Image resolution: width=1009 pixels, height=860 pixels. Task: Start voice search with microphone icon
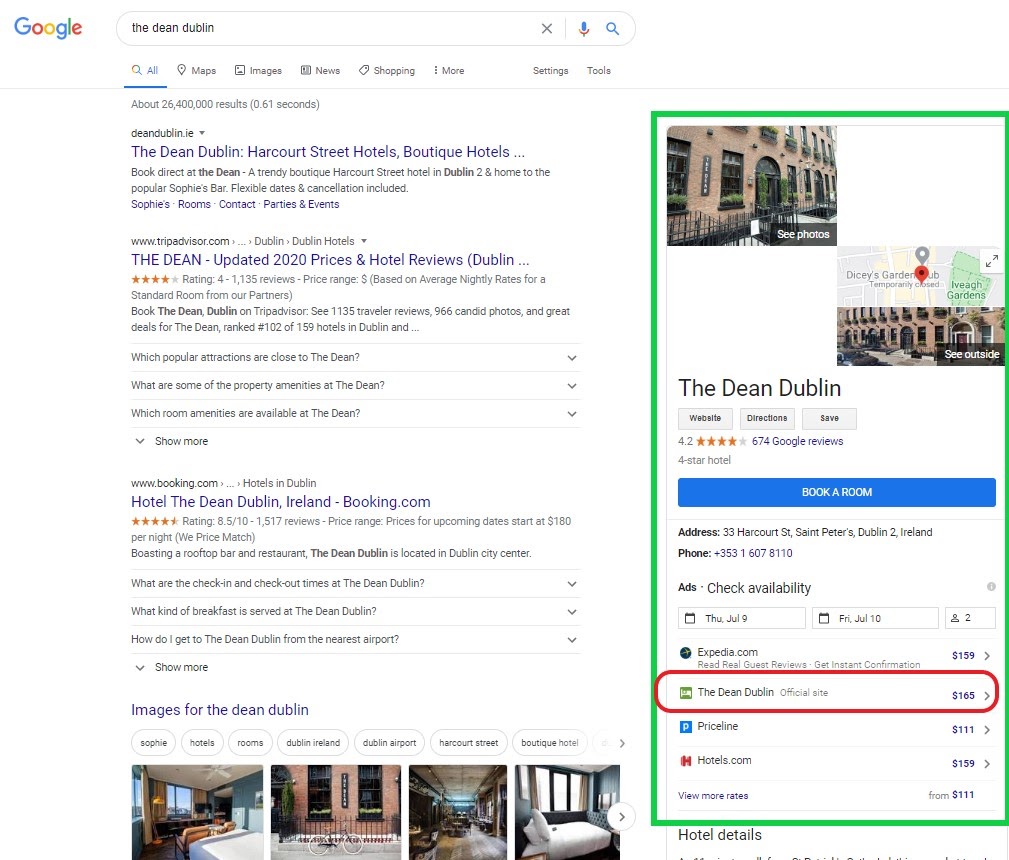point(584,29)
